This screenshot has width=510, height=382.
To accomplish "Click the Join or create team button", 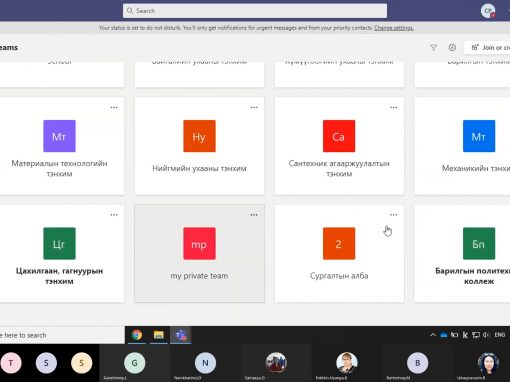I will 487,48.
